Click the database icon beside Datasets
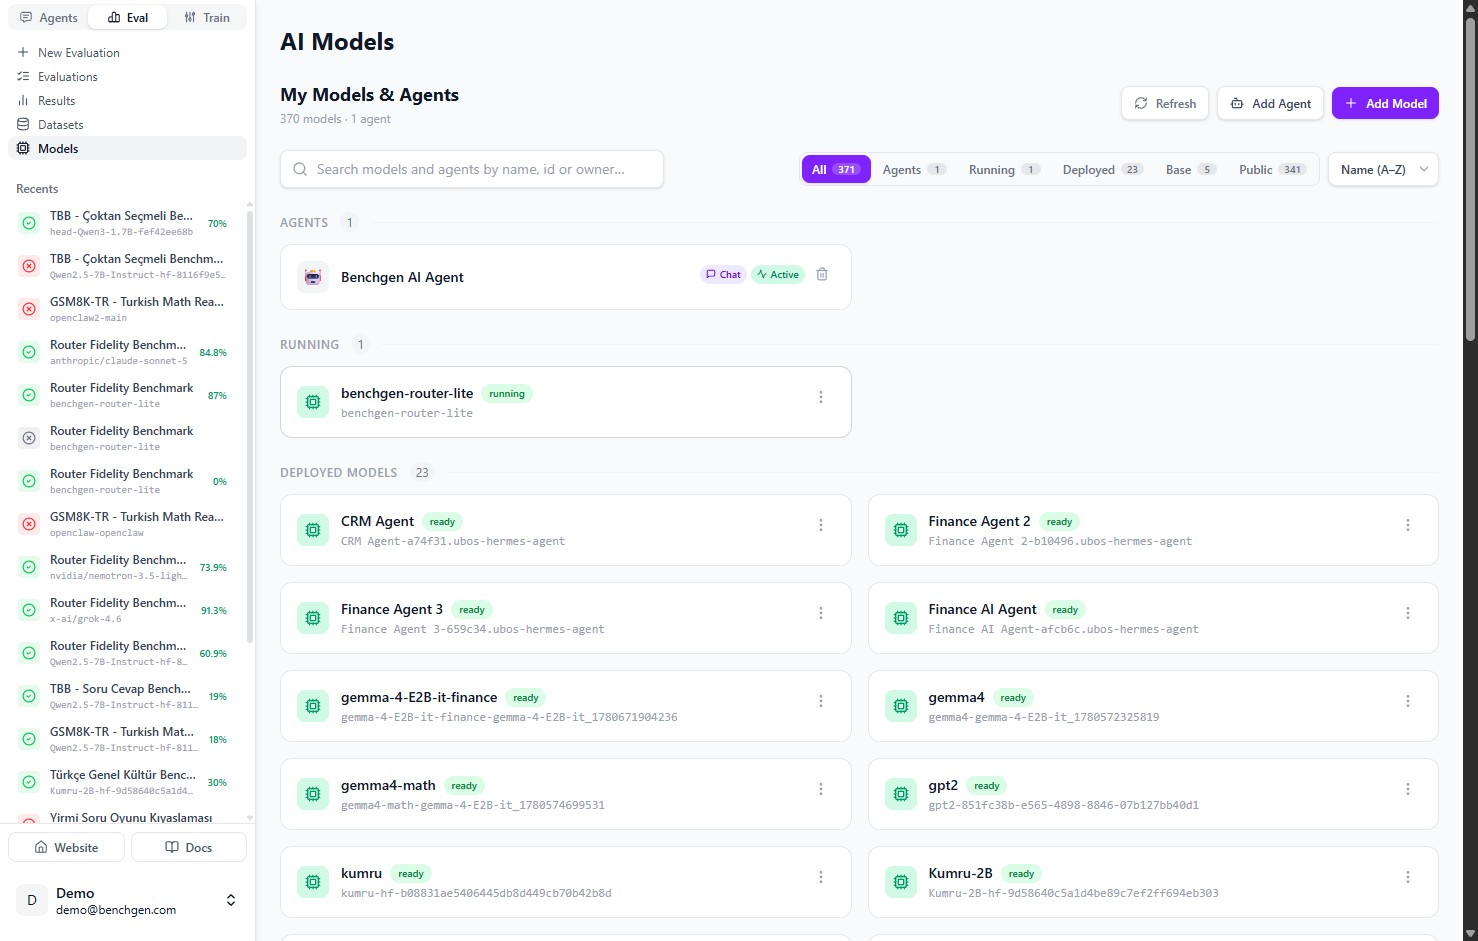This screenshot has height=941, width=1478. click(x=23, y=124)
